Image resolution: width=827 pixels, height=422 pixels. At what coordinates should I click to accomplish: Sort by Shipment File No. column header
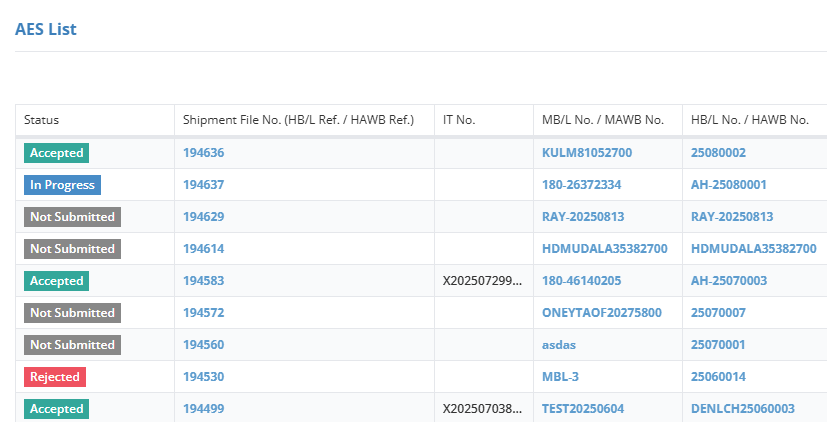click(x=298, y=120)
